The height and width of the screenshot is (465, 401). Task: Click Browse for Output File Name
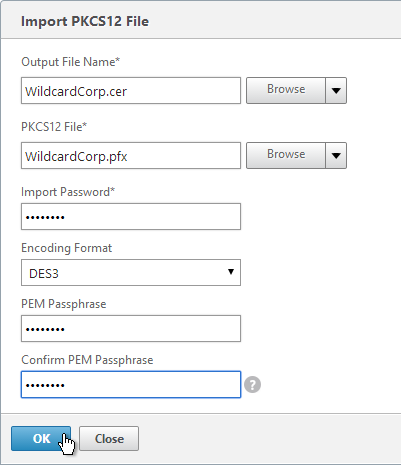(x=286, y=90)
